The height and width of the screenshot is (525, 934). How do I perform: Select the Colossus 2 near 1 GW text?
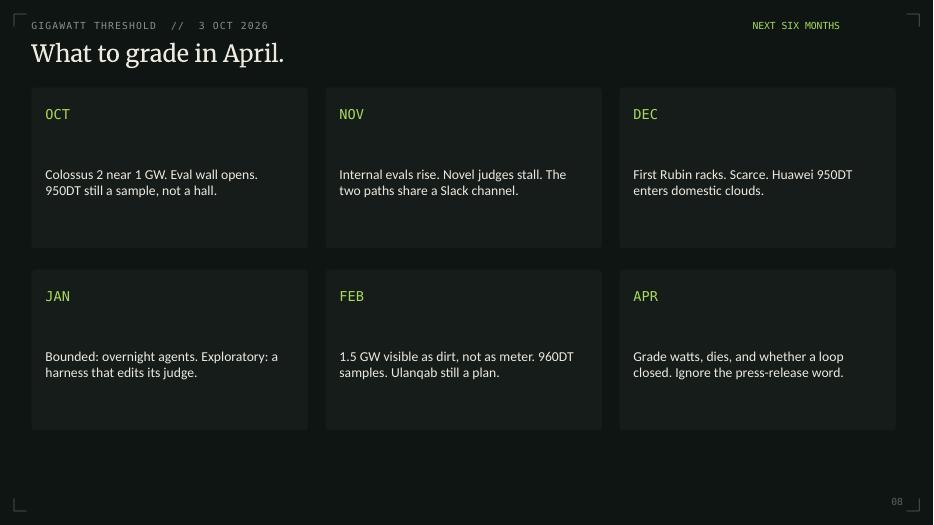151,182
